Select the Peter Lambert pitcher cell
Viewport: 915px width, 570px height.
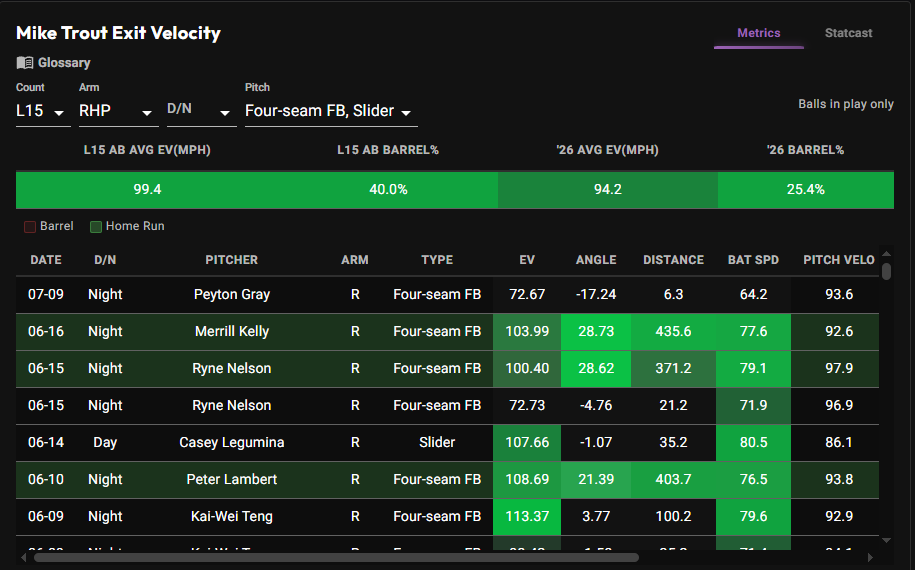[232, 479]
